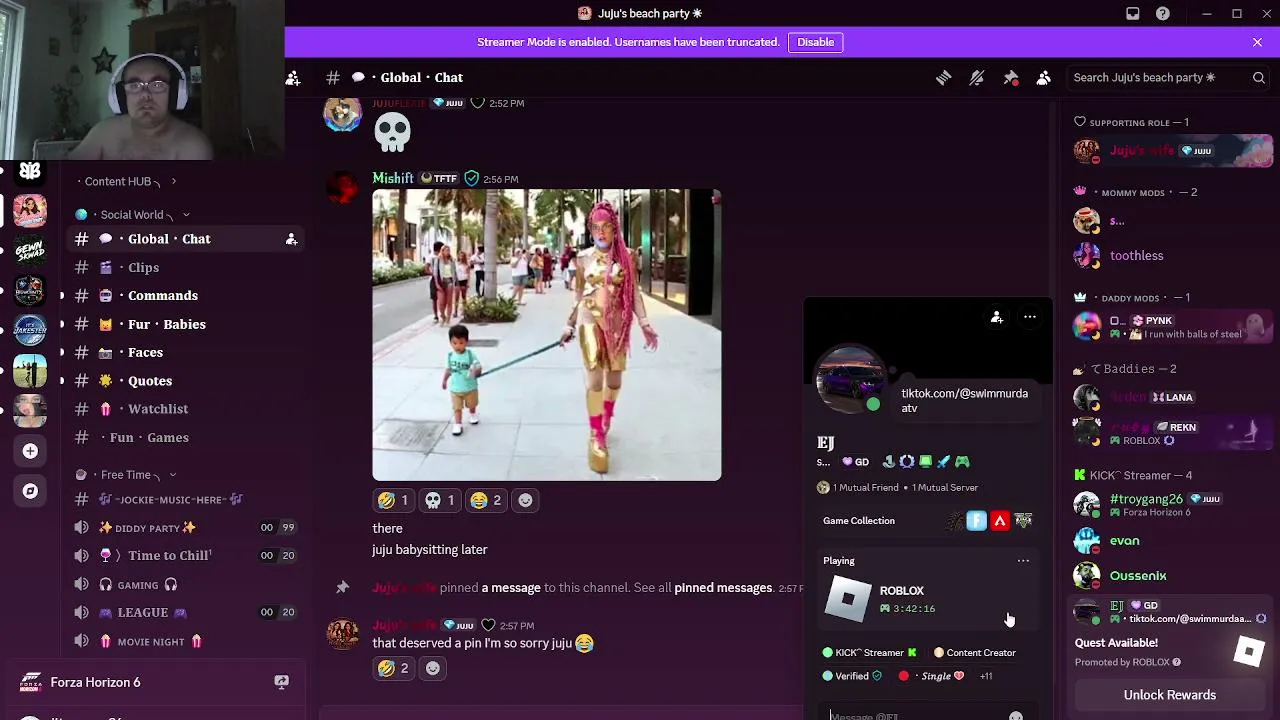Show pinned messages via the pin icon
Screen dimensions: 1280x720
[1011, 78]
